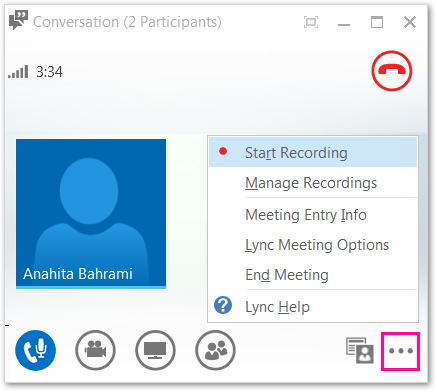Open the More Options ellipsis button
The width and height of the screenshot is (437, 392).
(401, 351)
